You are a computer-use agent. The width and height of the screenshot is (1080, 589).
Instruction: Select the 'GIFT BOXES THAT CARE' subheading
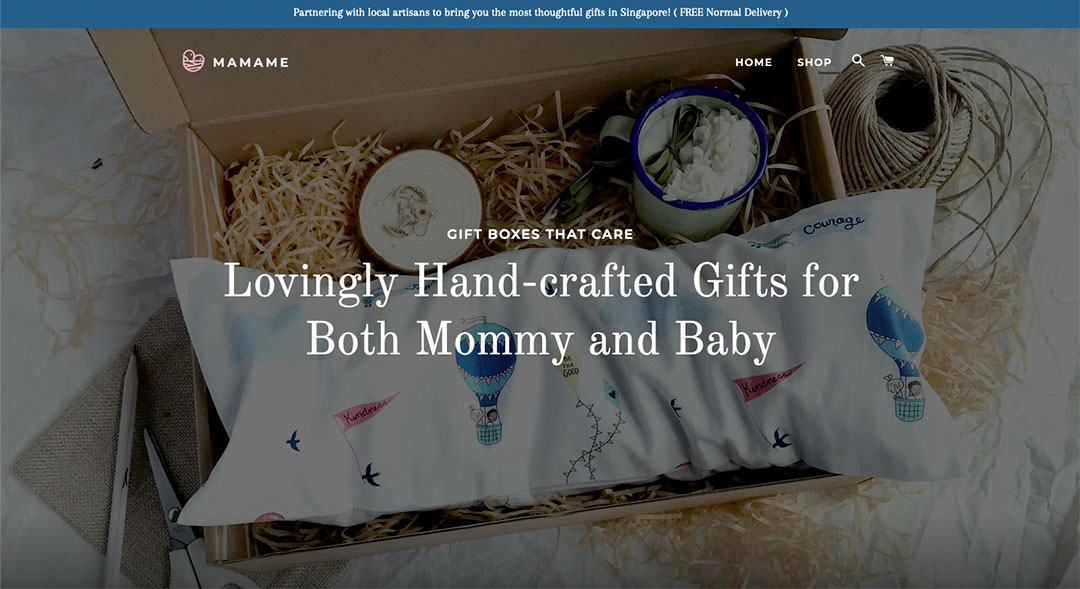[540, 234]
